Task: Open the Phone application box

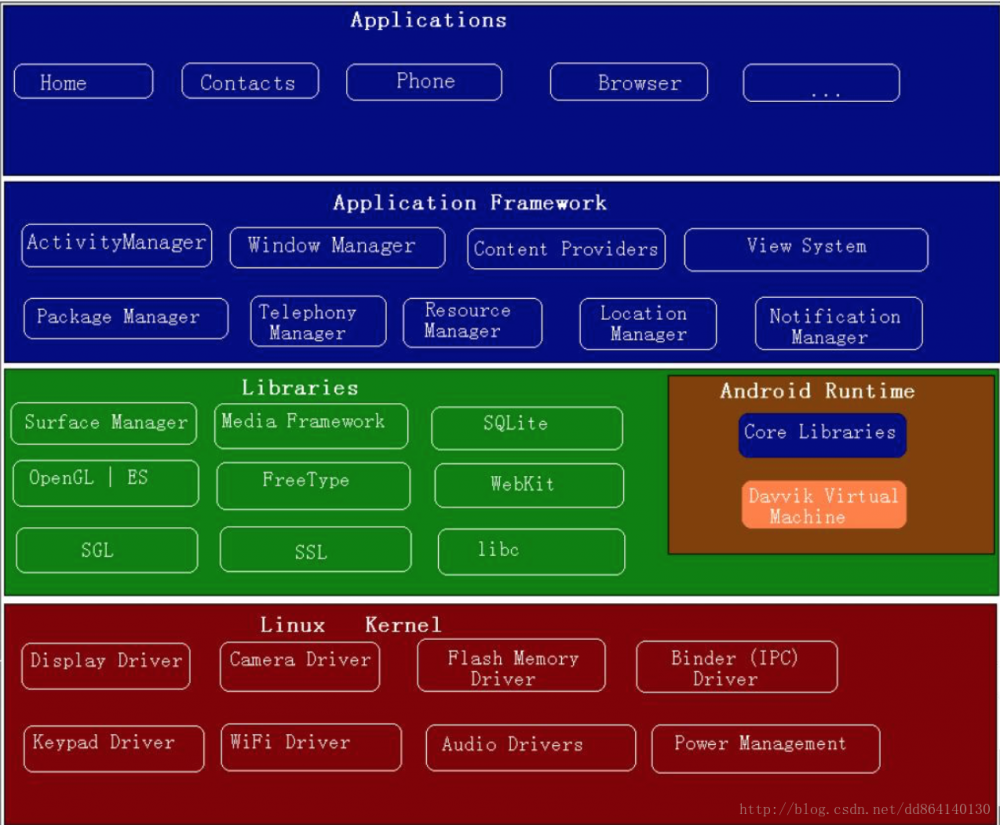Action: pyautogui.click(x=424, y=82)
